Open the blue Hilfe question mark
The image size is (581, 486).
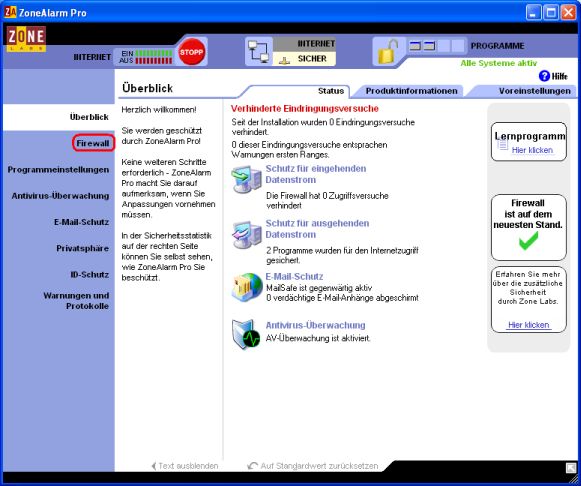point(544,76)
